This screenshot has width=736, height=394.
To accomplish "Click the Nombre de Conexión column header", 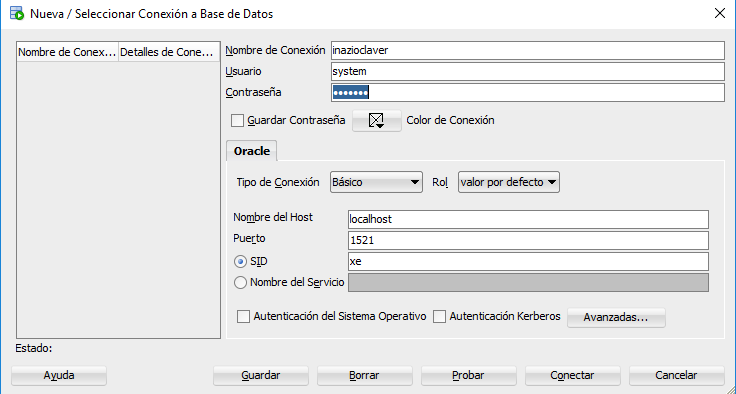I will pyautogui.click(x=67, y=52).
